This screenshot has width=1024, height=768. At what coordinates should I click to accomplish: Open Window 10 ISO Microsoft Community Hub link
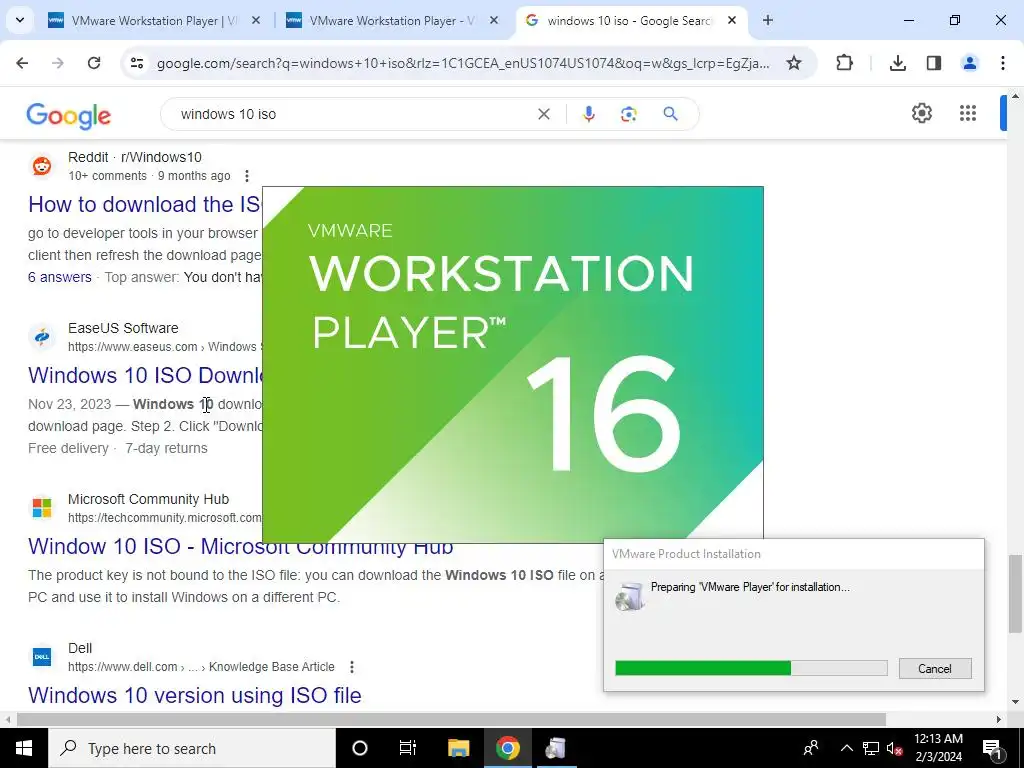tap(240, 547)
